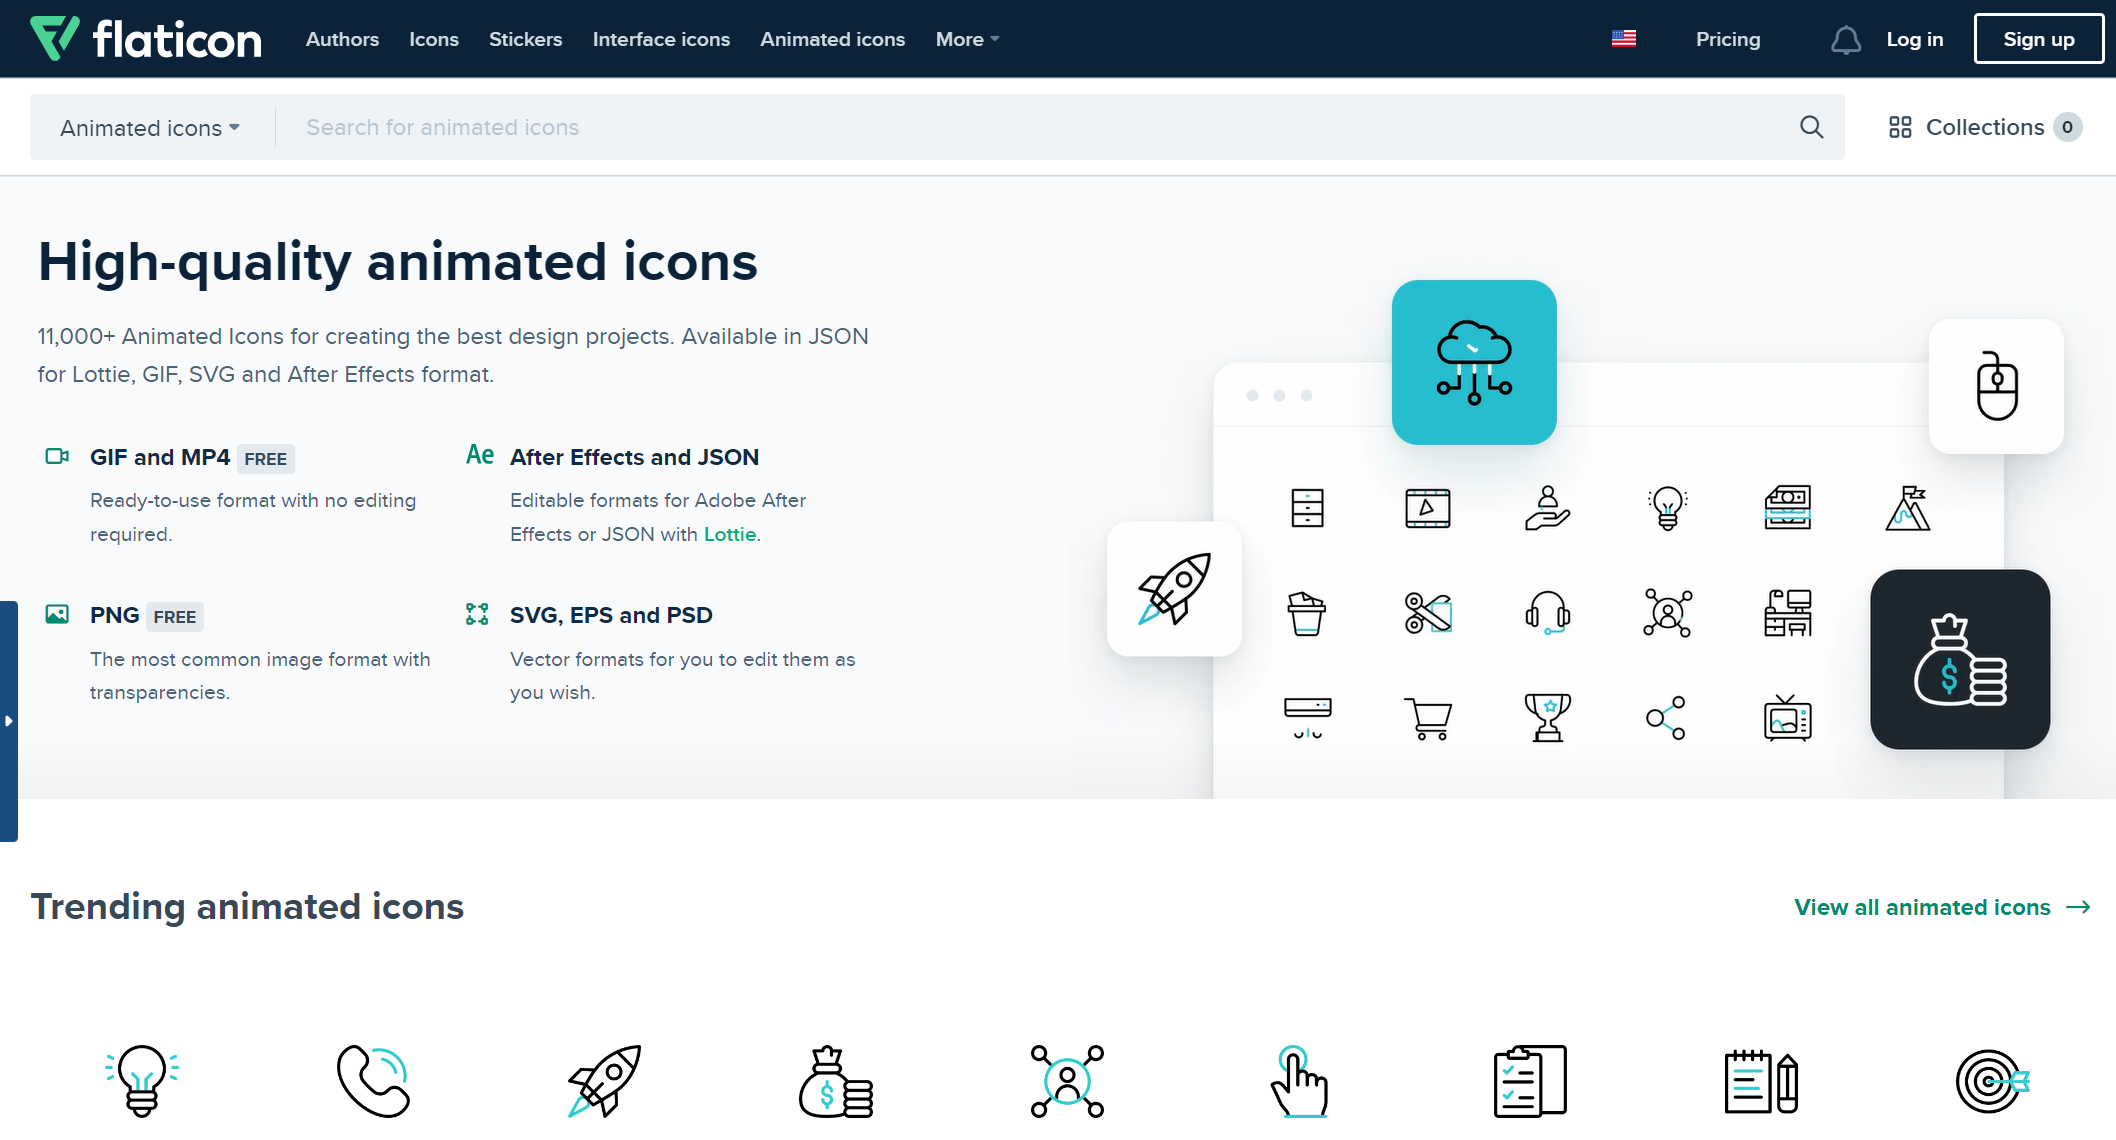Click the Sign up button
The height and width of the screenshot is (1140, 2116).
coord(2037,38)
